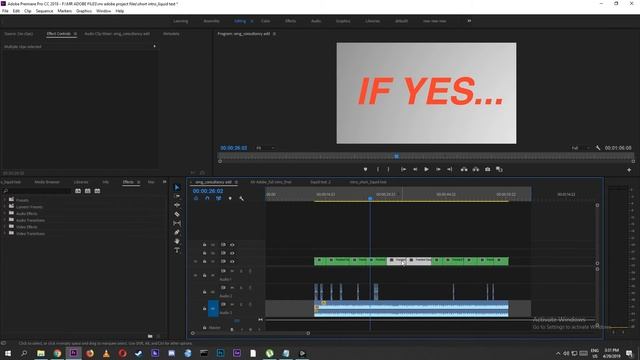Click 32-bit Color filter icon in Effects panel
This screenshot has width=640, height=360.
coord(87,191)
